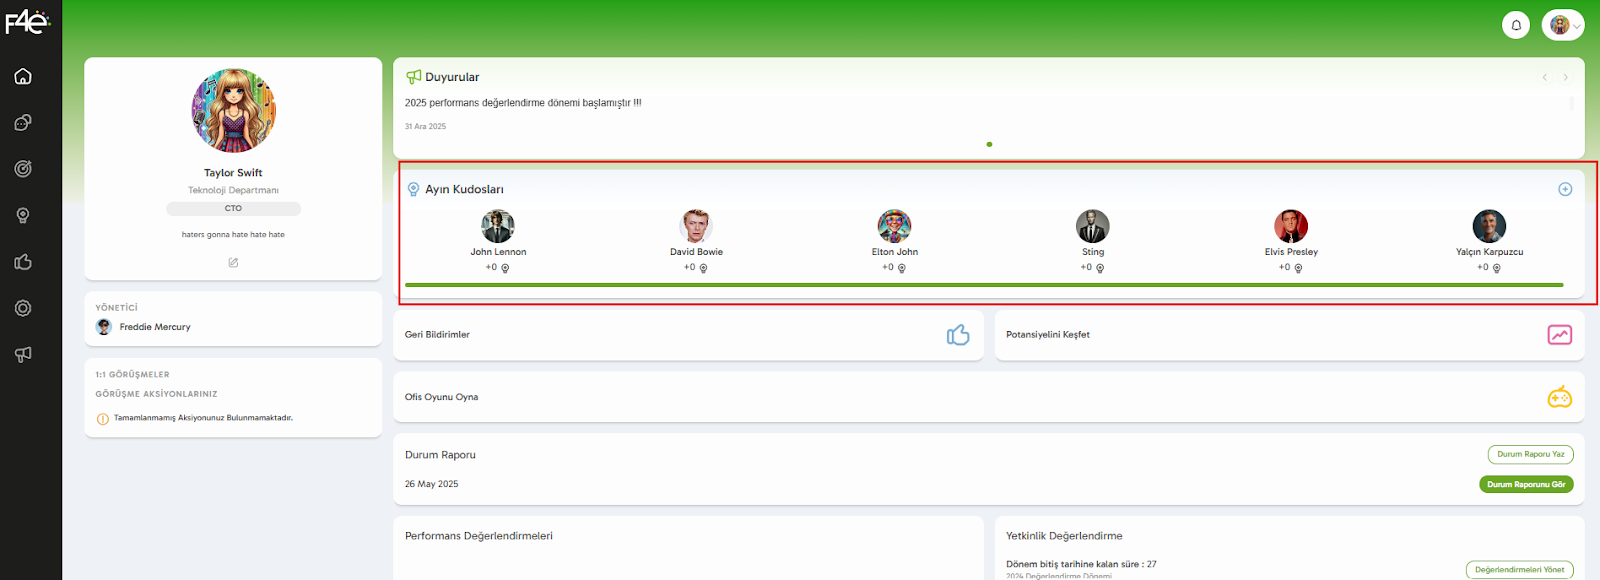The width and height of the screenshot is (1600, 580).
Task: Open the notification bell
Action: [1516, 25]
